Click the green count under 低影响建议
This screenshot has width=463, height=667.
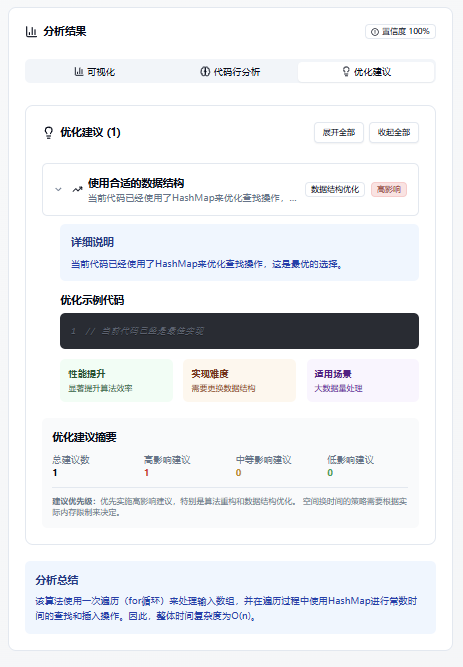coord(330,473)
